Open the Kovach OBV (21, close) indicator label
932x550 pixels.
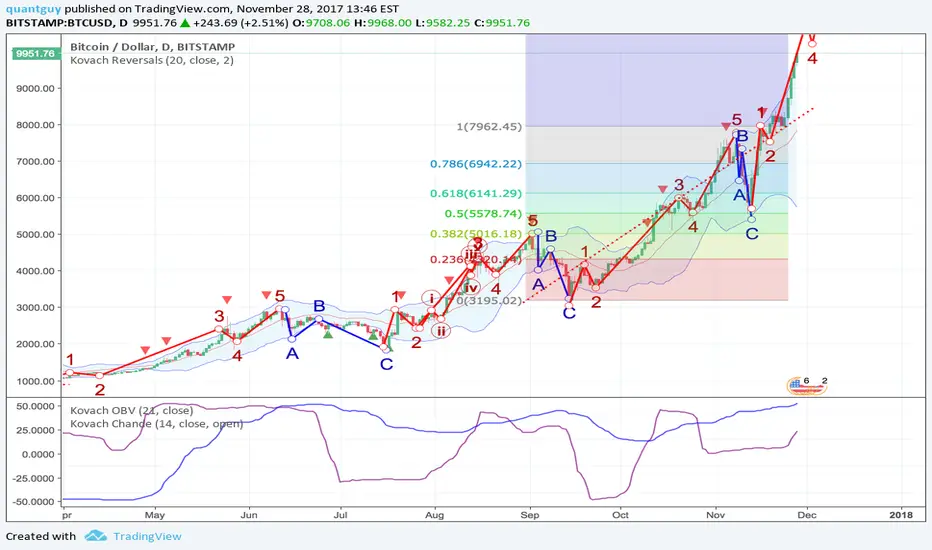pos(131,410)
